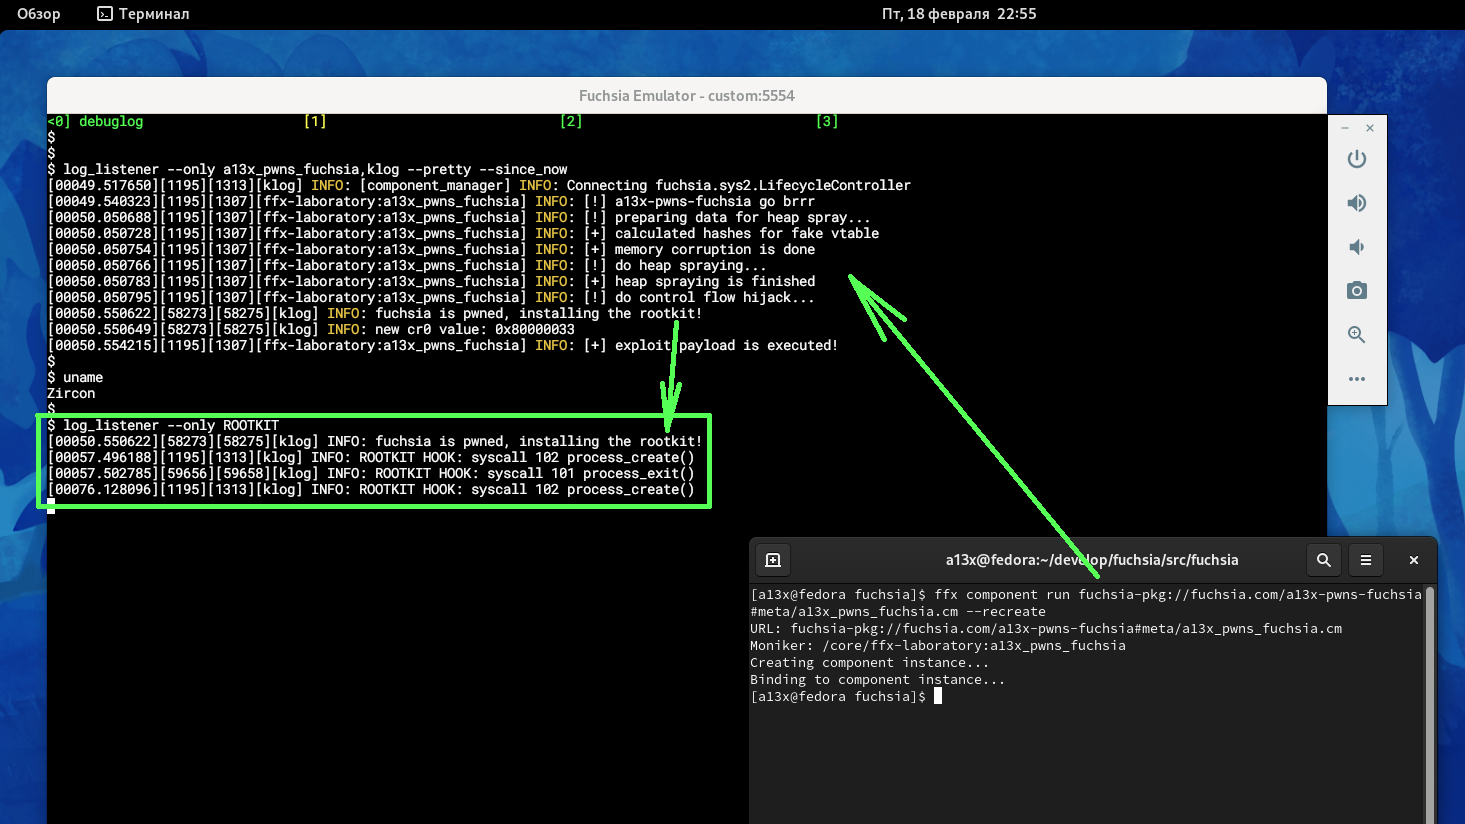Click 'exploit payload is executed!' log line
1465x824 pixels.
click(x=442, y=345)
